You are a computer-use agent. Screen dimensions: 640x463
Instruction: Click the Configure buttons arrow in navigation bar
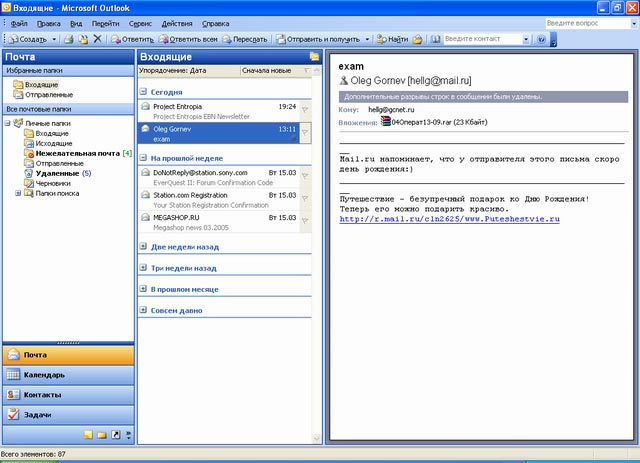click(129, 435)
